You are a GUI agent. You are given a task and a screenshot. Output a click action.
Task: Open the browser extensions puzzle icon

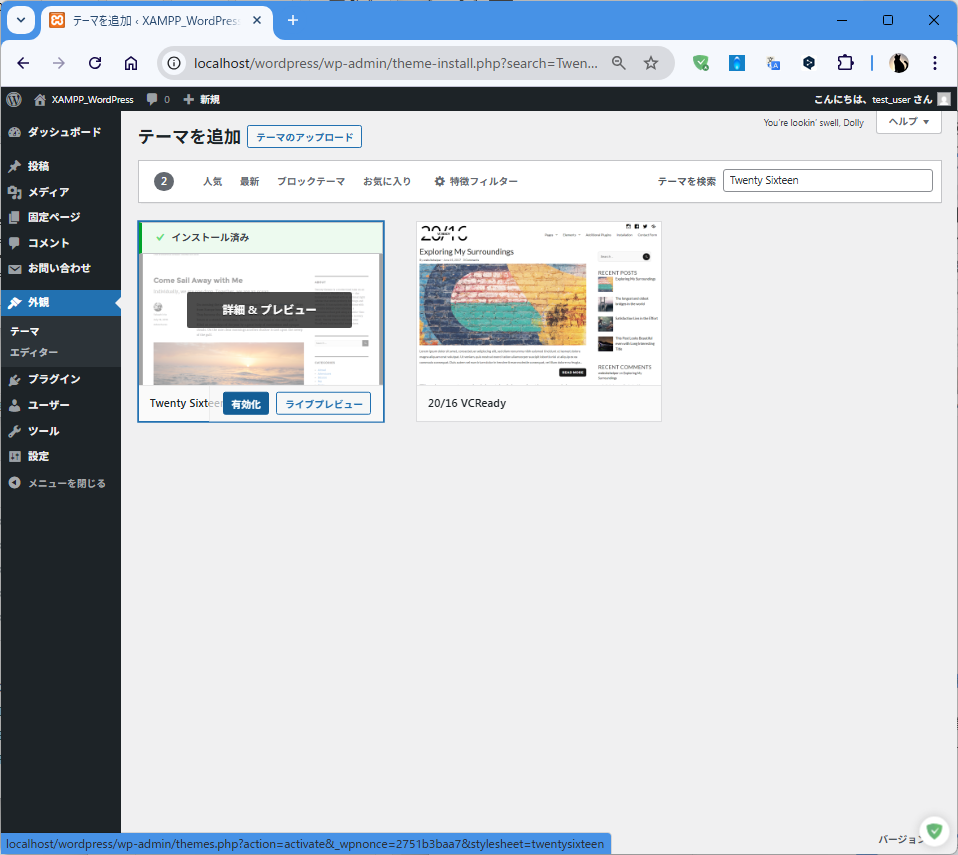click(x=845, y=63)
